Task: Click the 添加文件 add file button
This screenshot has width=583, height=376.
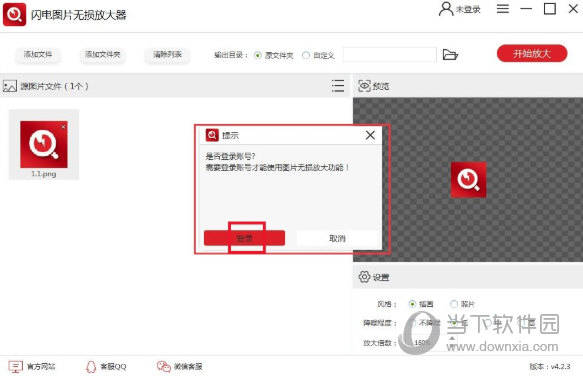Action: [38, 55]
